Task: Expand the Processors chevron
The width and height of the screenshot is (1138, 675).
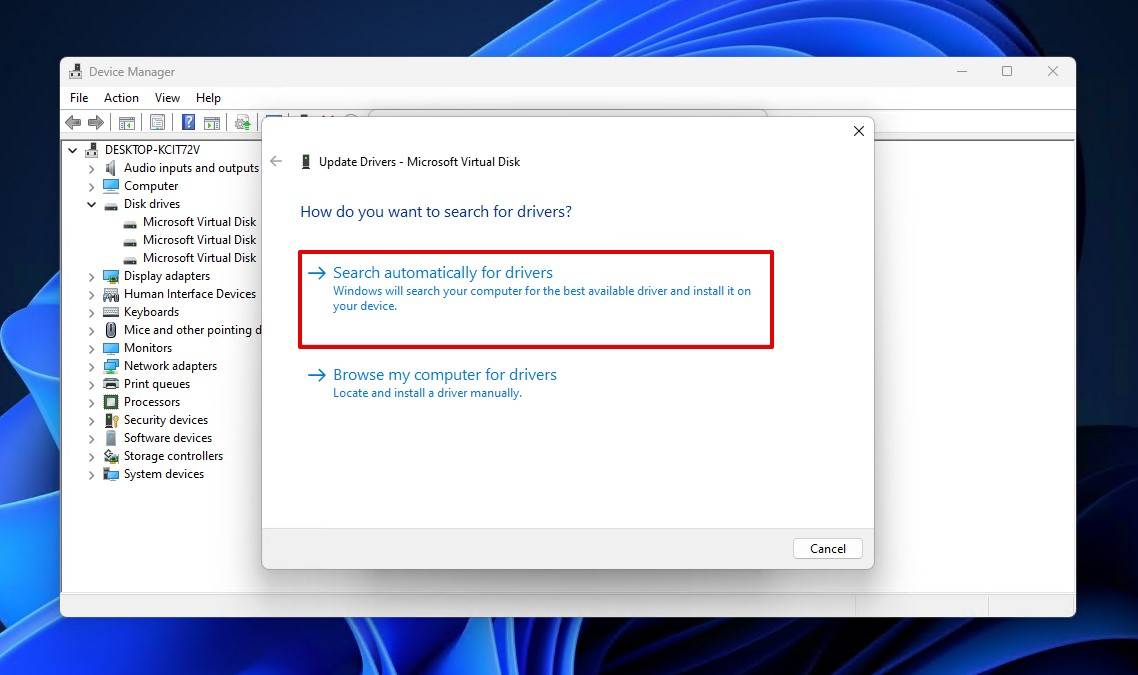Action: click(x=91, y=403)
